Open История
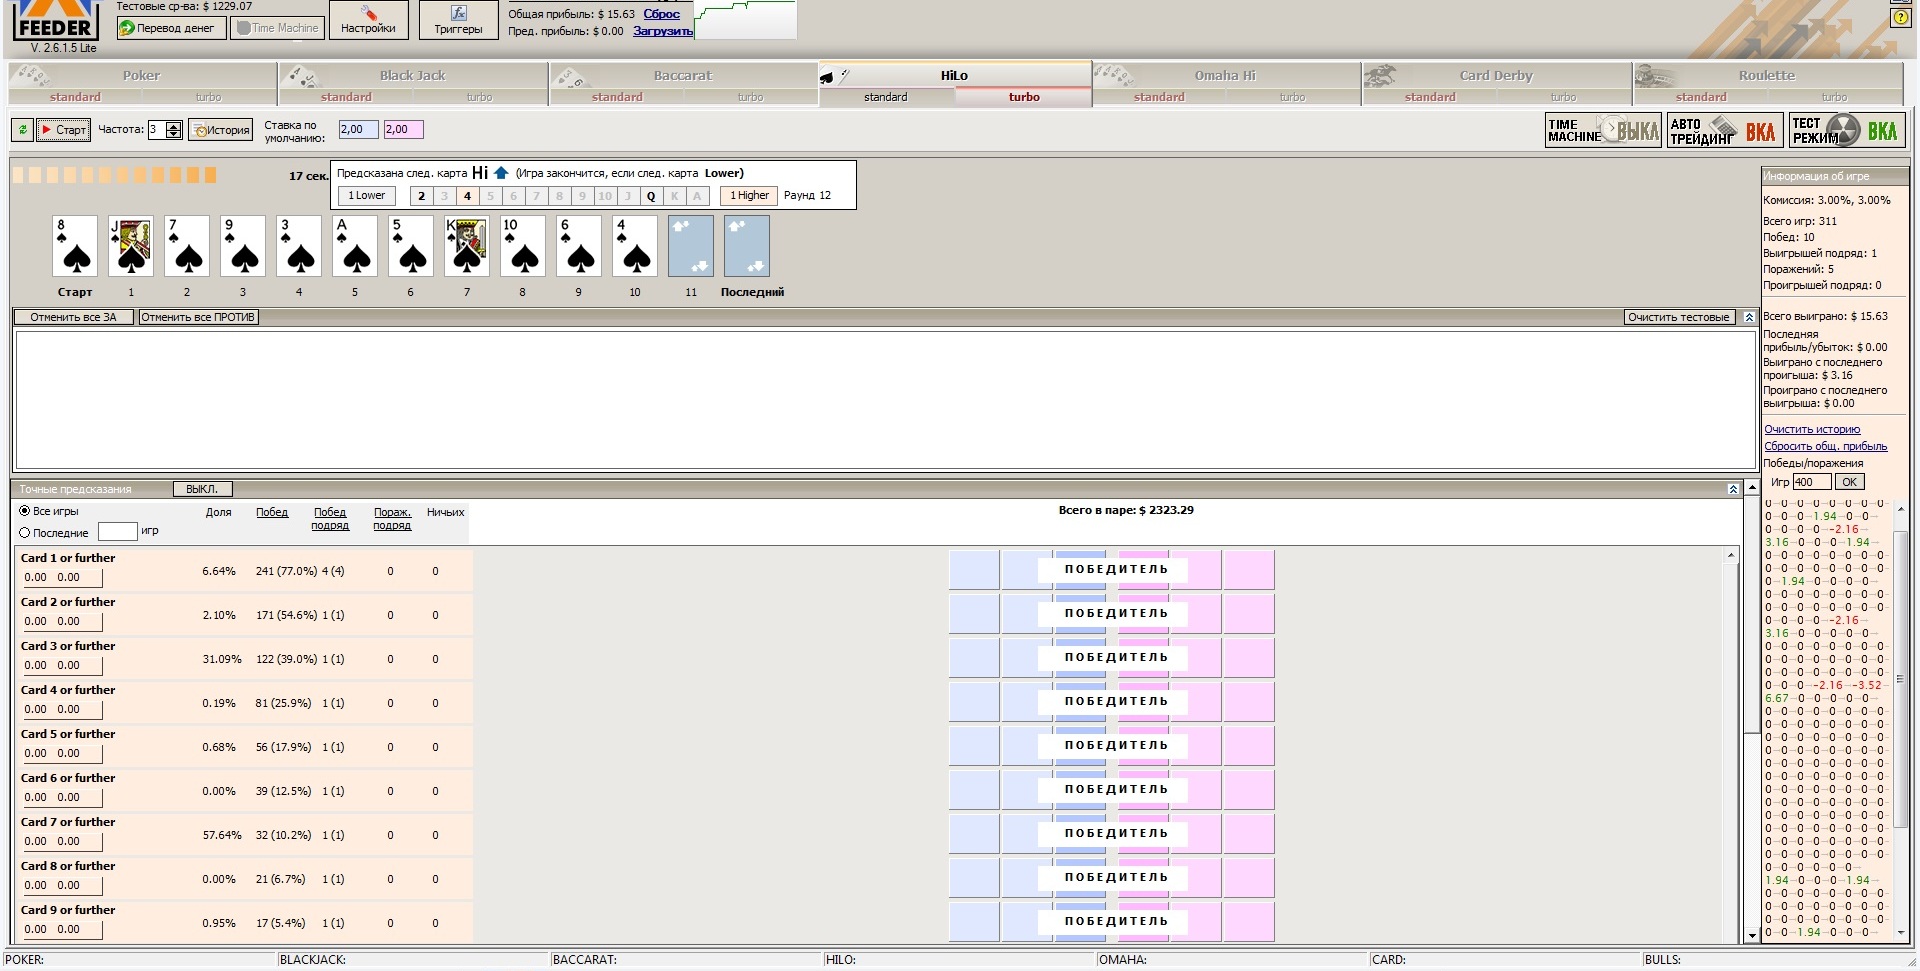The width and height of the screenshot is (1920, 971). 220,130
